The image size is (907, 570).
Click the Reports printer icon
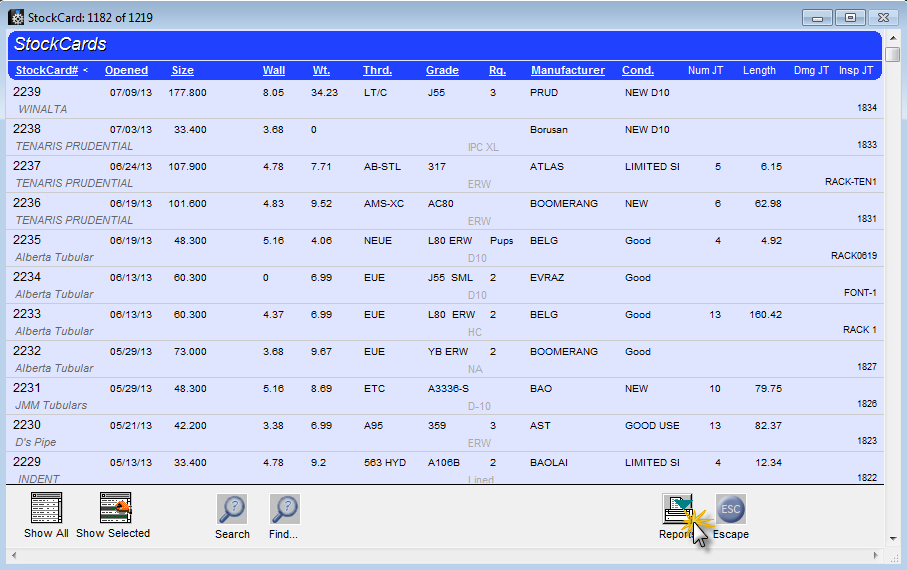pos(678,509)
